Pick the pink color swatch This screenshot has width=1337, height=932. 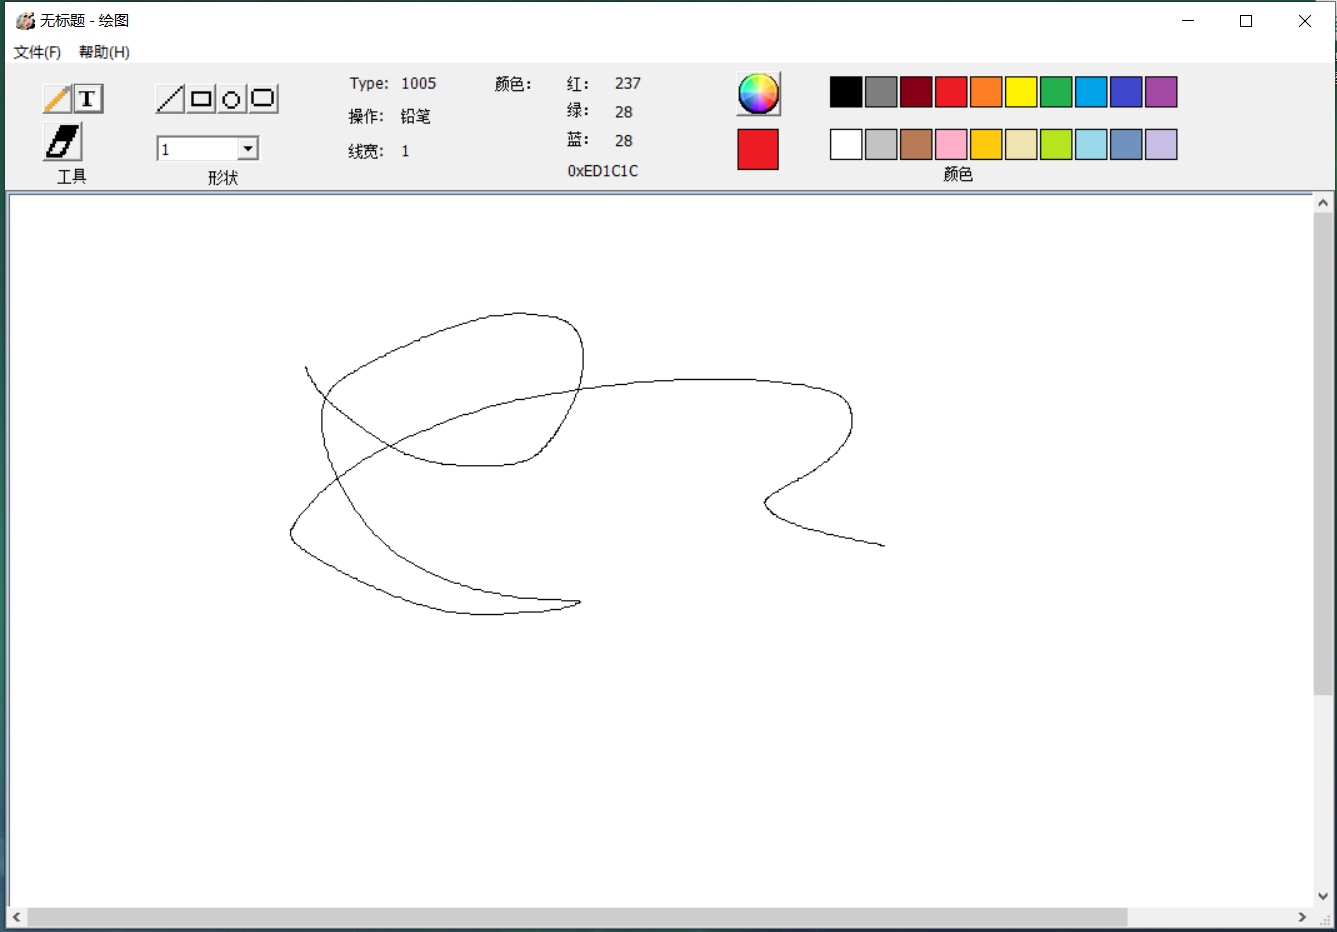pos(951,144)
